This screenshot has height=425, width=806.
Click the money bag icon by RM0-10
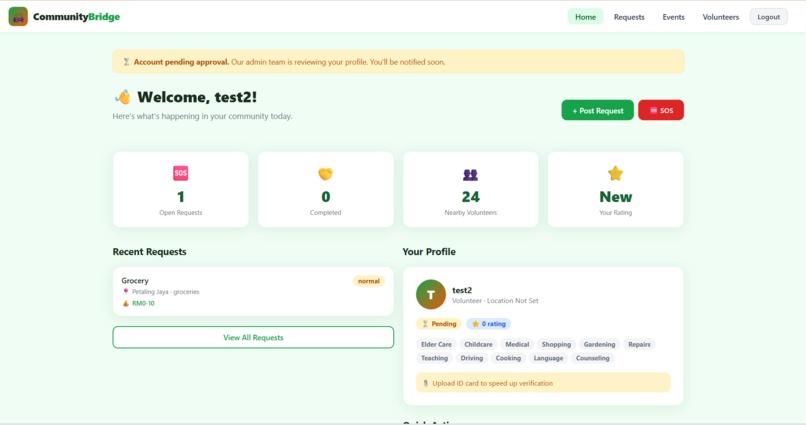coord(125,303)
